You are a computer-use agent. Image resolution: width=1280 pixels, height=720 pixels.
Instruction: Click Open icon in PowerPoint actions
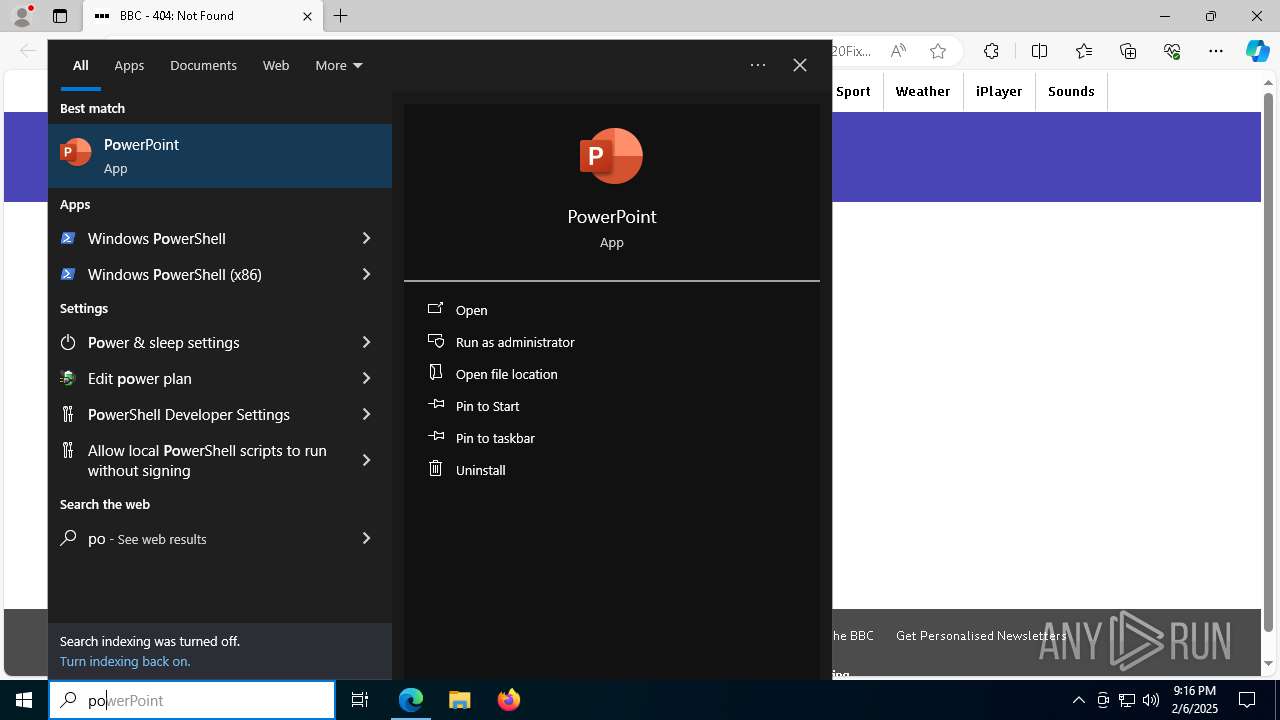click(435, 309)
